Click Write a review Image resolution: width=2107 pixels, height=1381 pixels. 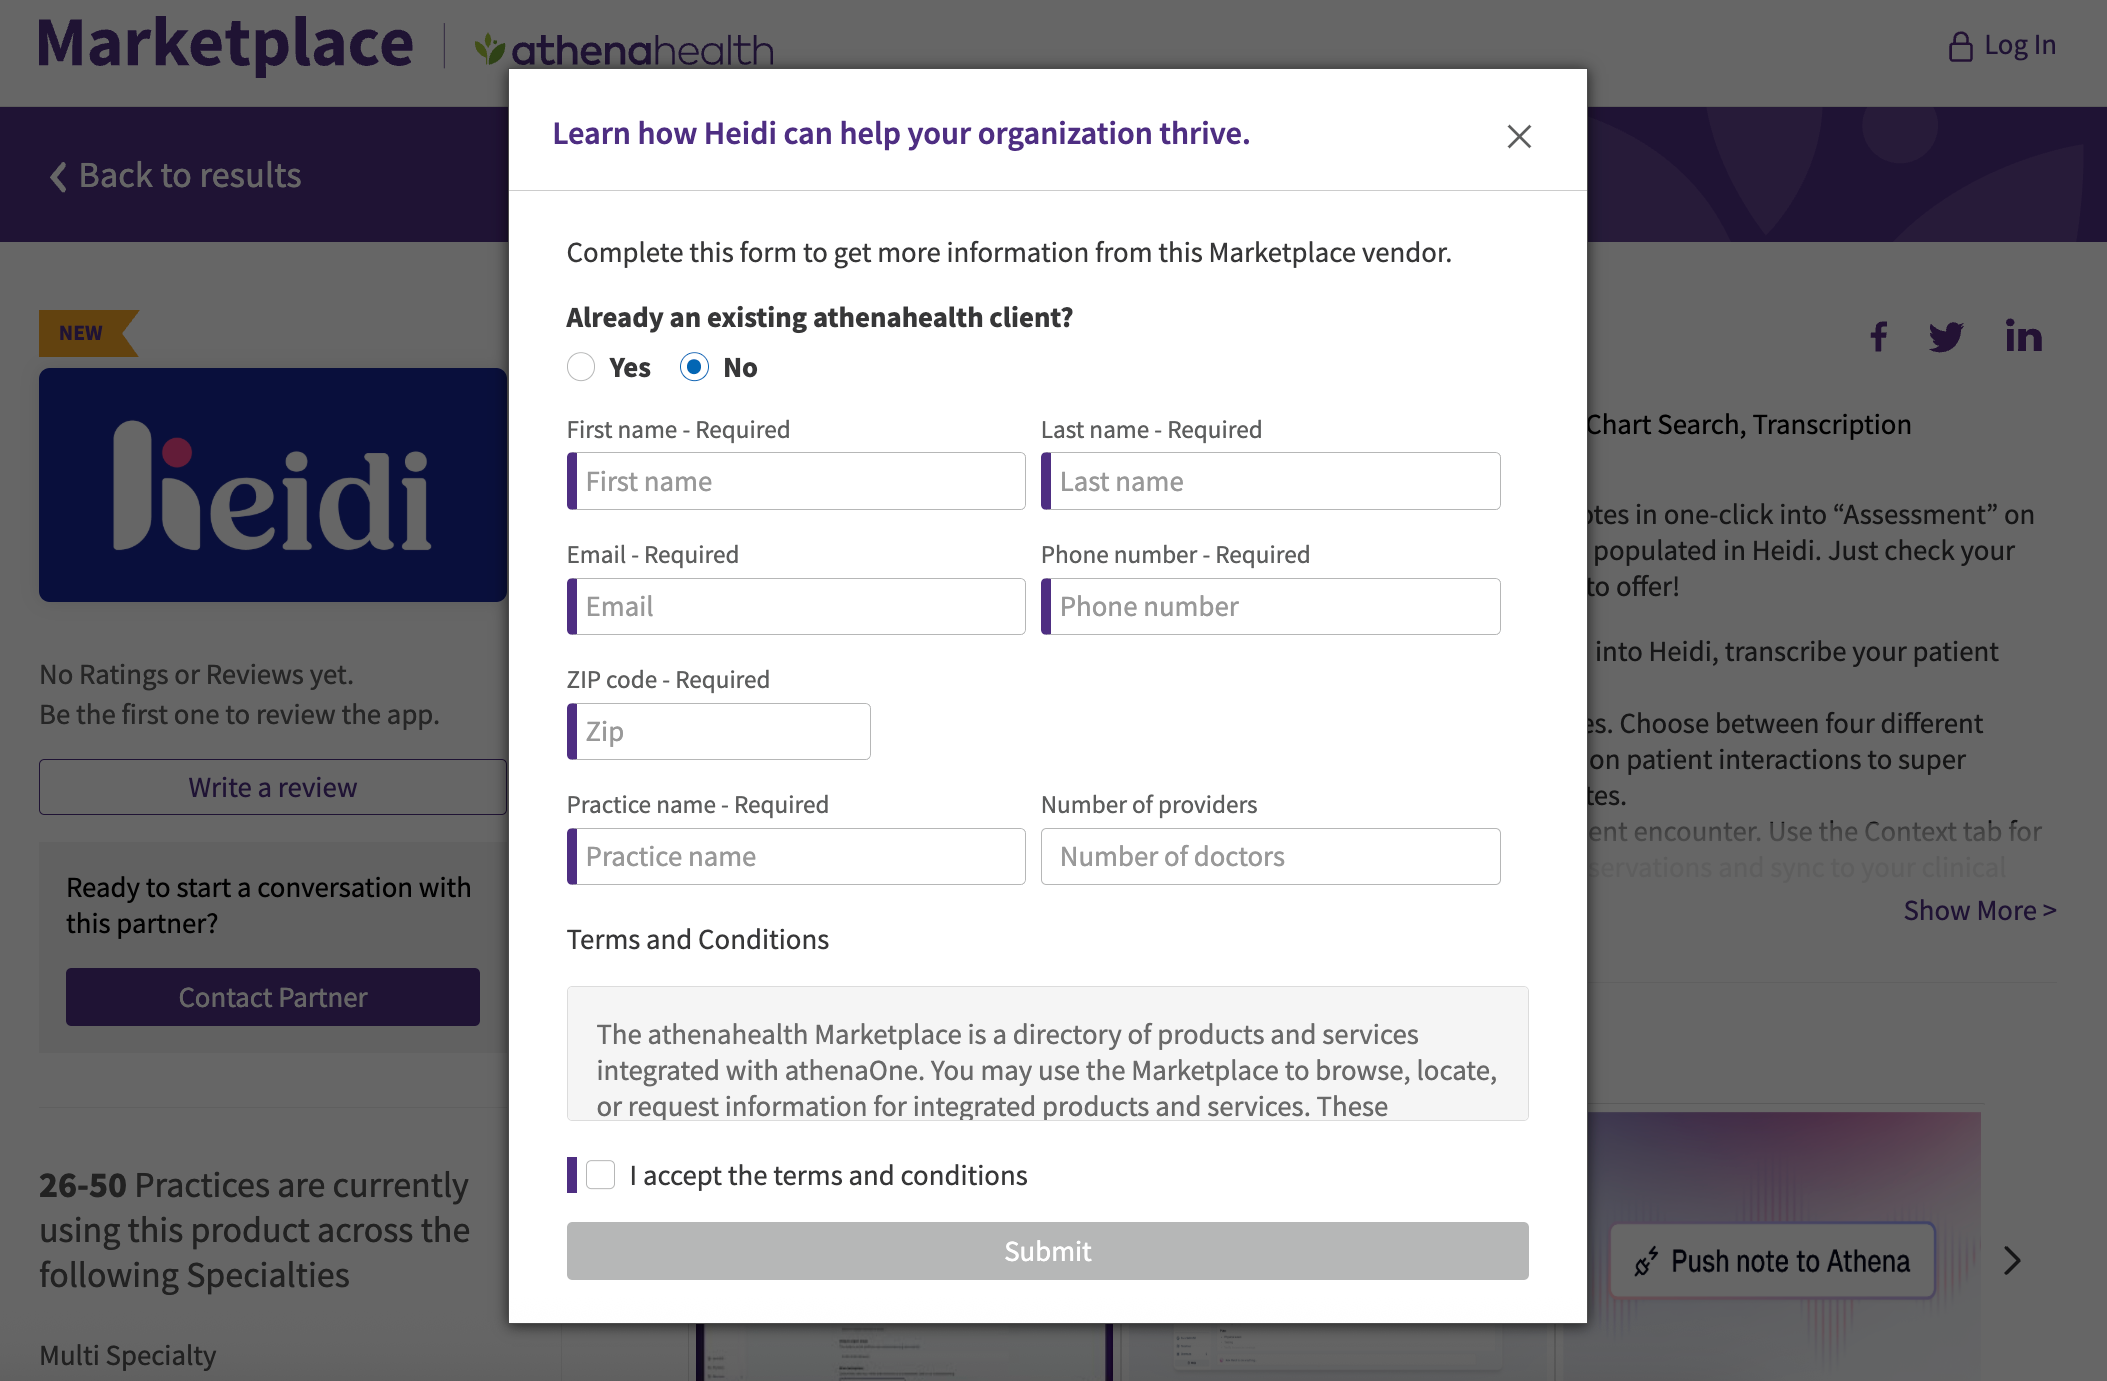pyautogui.click(x=272, y=787)
